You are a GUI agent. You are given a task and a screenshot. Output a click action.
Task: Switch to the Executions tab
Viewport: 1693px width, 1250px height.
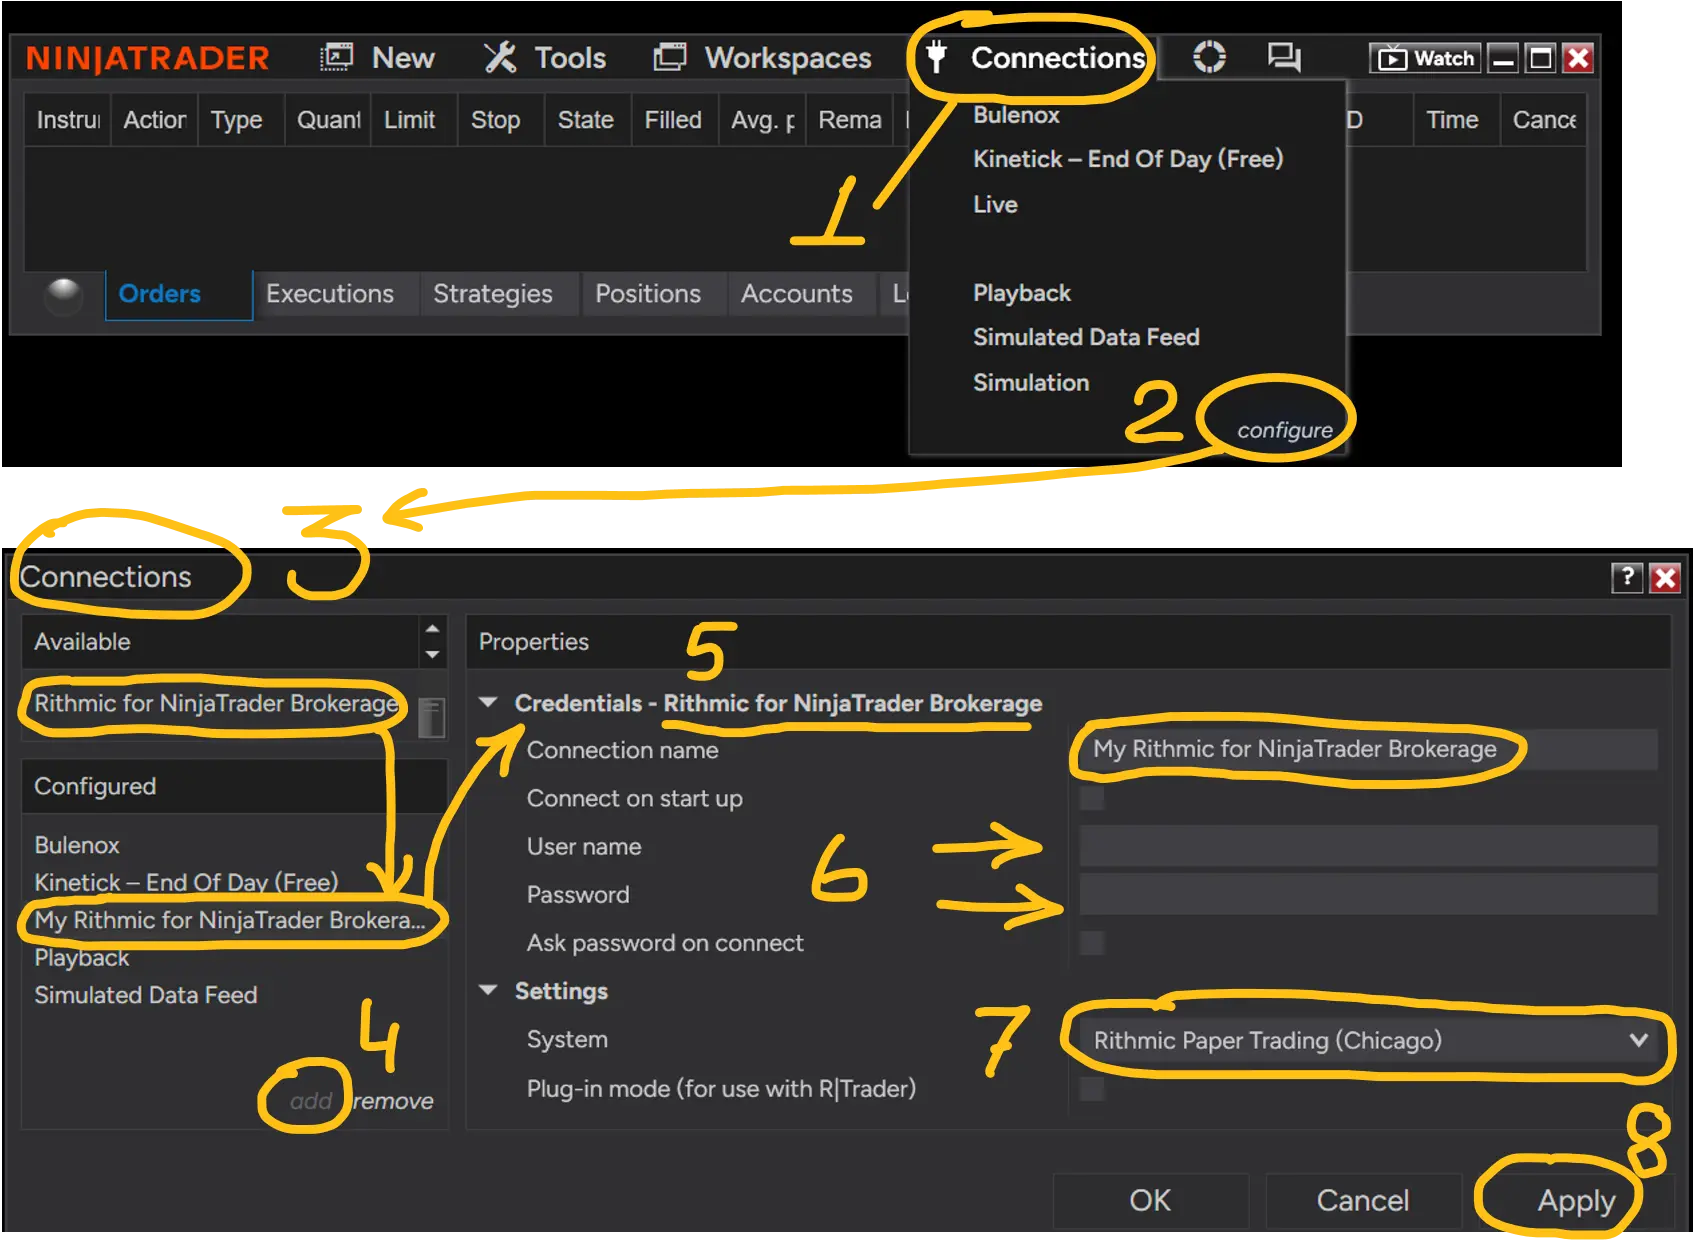coord(330,294)
